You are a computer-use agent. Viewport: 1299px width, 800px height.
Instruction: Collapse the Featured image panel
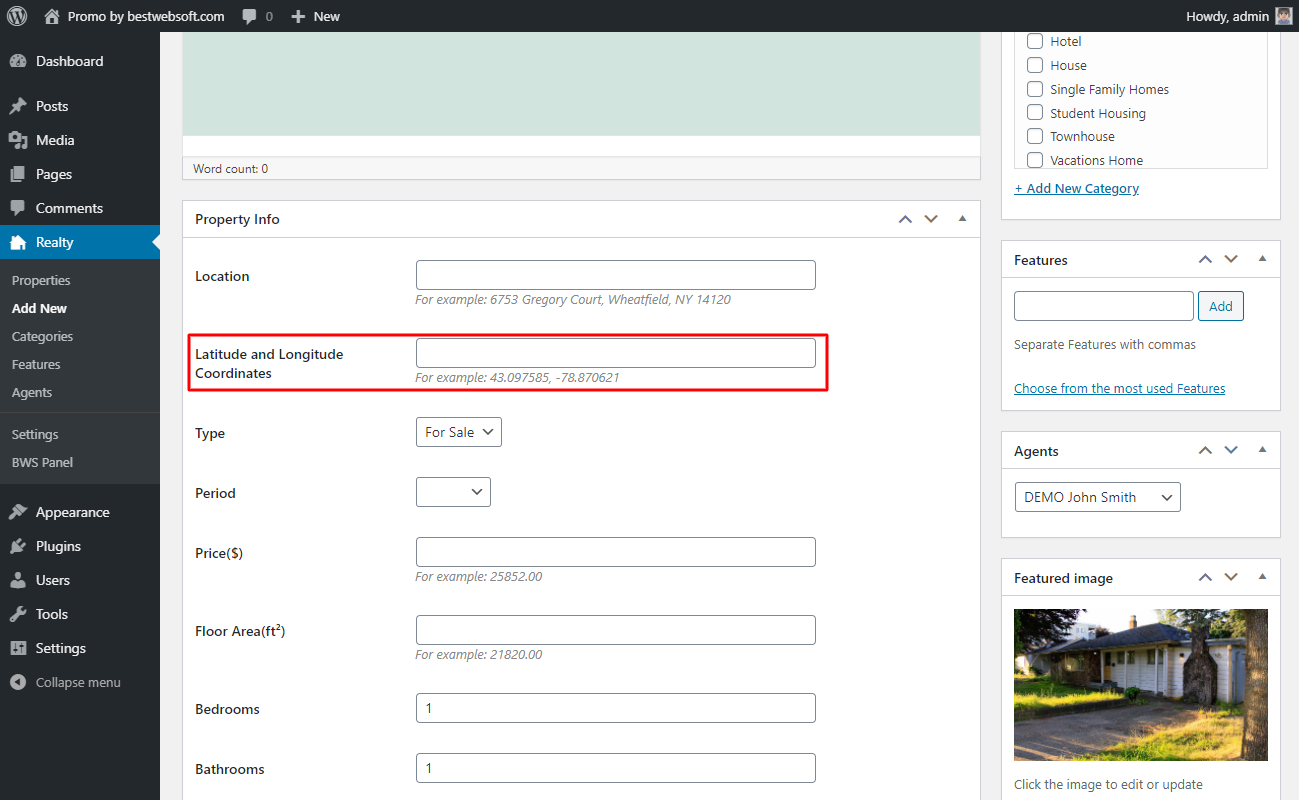(x=1262, y=577)
